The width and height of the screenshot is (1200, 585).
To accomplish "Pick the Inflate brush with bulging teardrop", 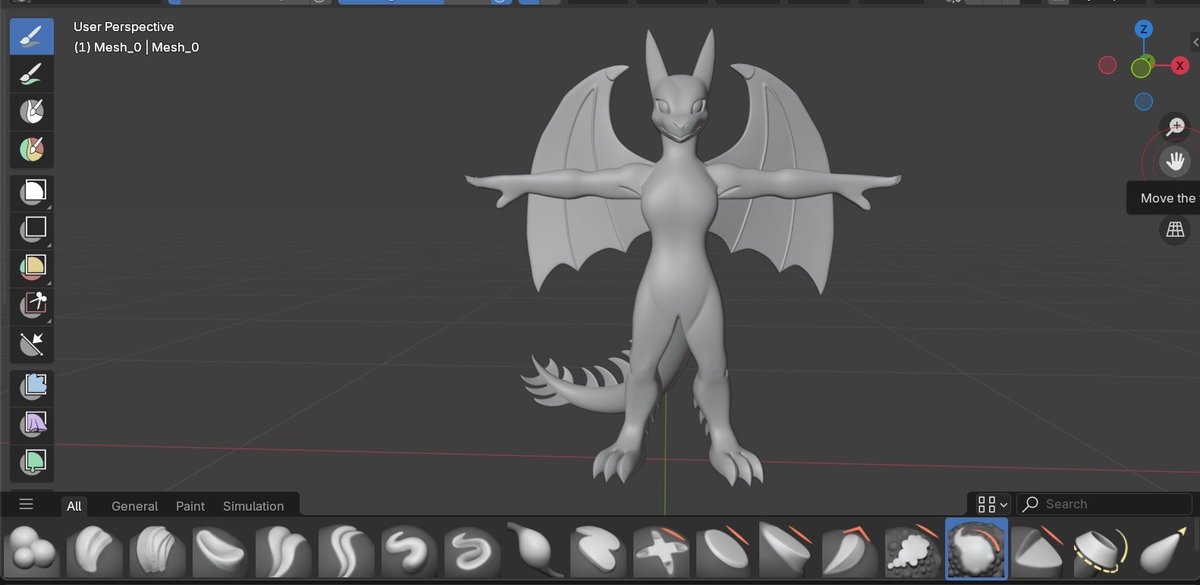I will (537, 550).
